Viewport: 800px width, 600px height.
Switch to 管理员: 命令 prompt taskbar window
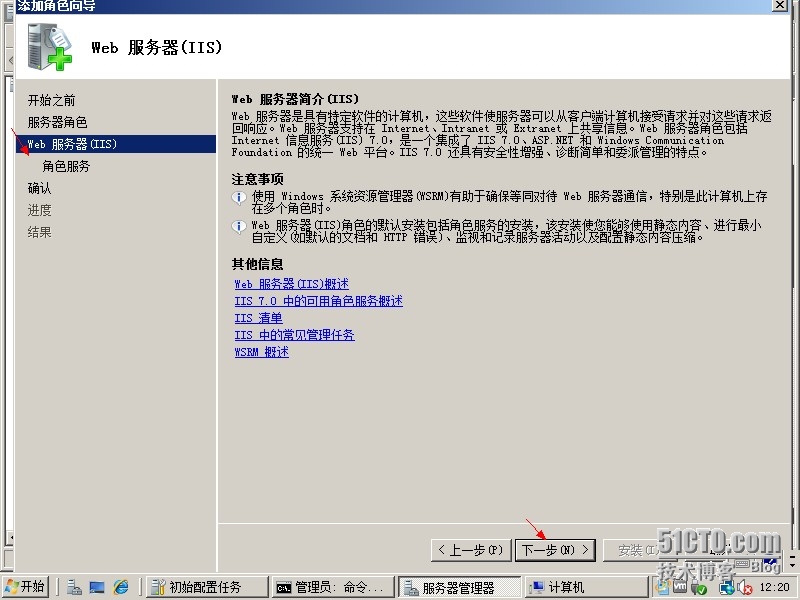(333, 587)
